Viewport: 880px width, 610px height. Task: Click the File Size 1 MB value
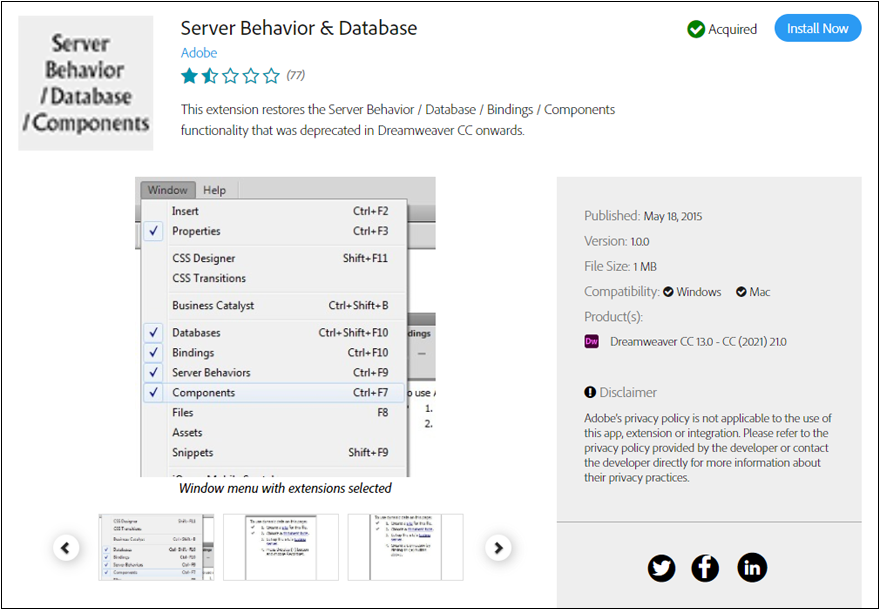pyautogui.click(x=645, y=267)
